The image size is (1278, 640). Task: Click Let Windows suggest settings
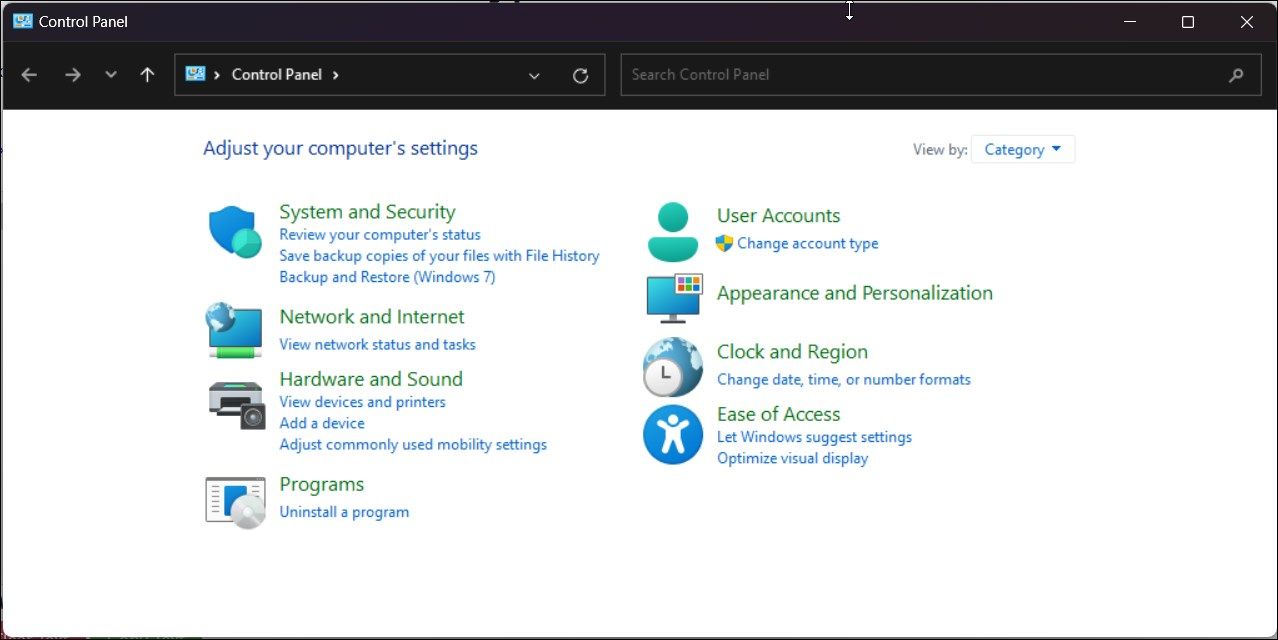[814, 437]
